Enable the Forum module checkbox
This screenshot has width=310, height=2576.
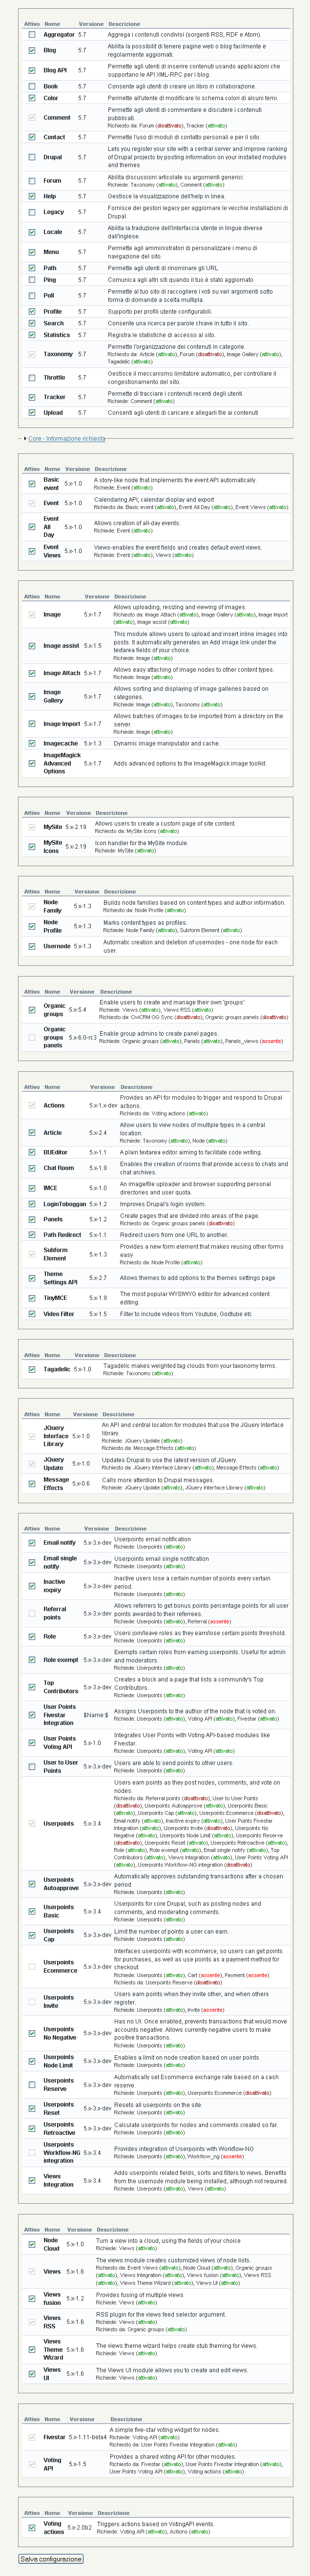(31, 181)
